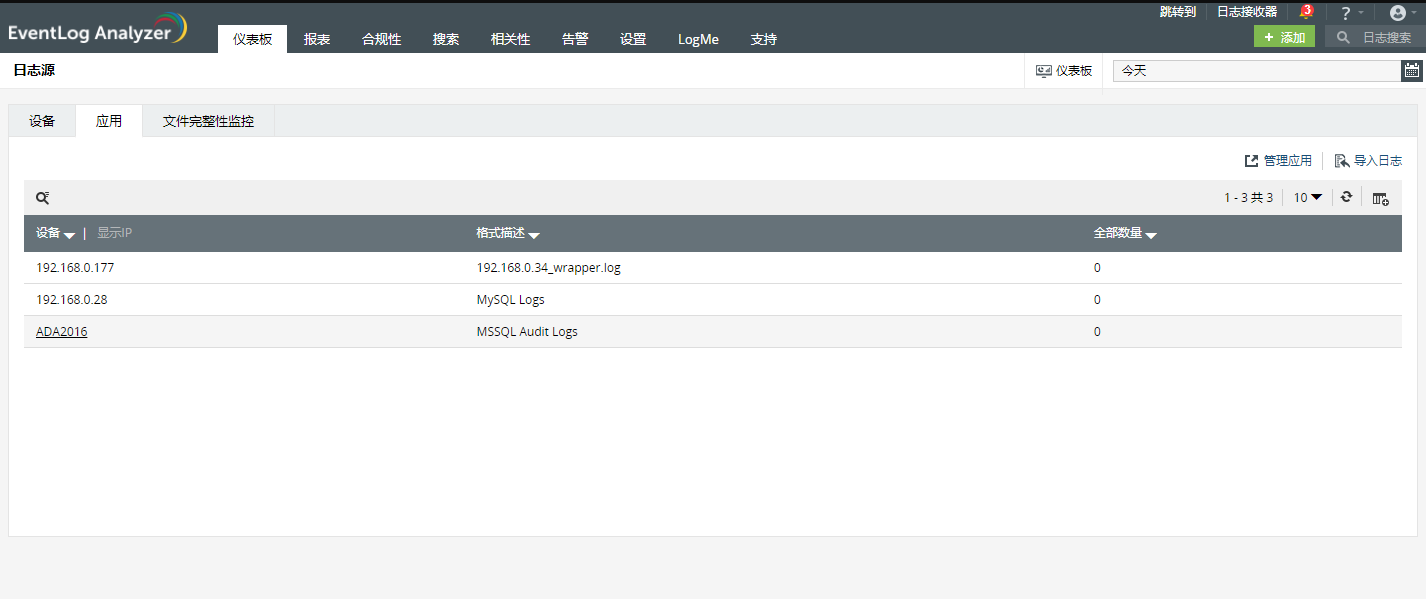1426x599 pixels.
Task: Click device 192.168.0.28
Action: point(72,299)
